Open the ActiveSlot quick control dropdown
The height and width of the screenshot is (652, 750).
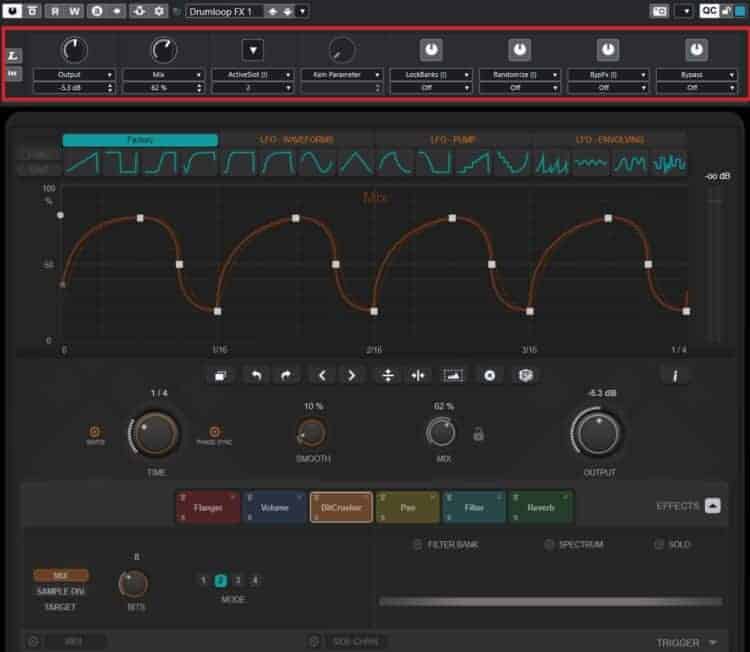tap(252, 75)
